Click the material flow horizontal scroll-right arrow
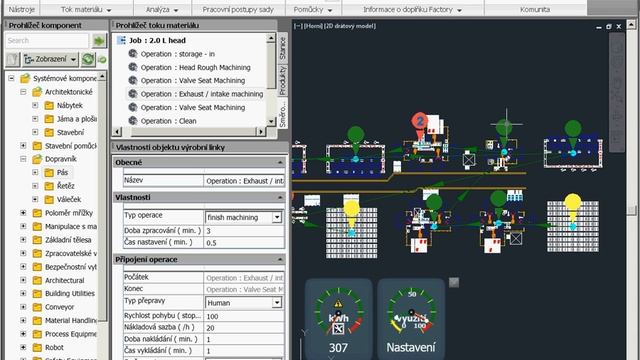The height and width of the screenshot is (360, 640). (x=261, y=131)
